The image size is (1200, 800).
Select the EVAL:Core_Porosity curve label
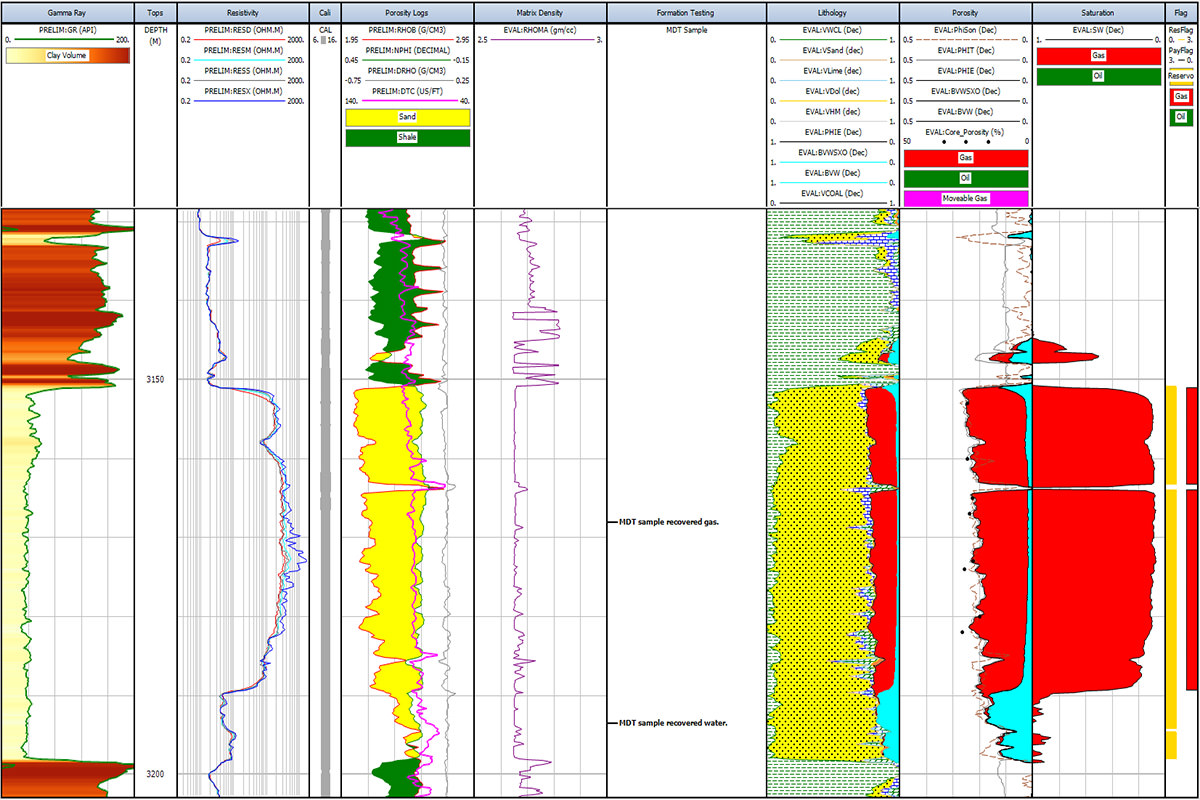(x=965, y=131)
